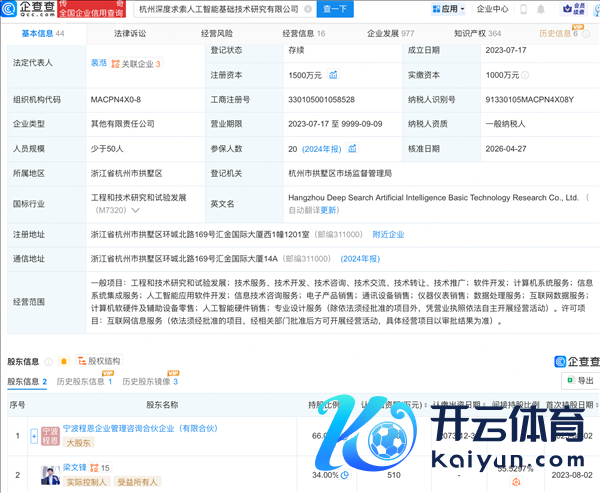The width and height of the screenshot is (600, 493).
Task: Expand the 宁波程恩 shareholder row plus icon
Action: 34,436
